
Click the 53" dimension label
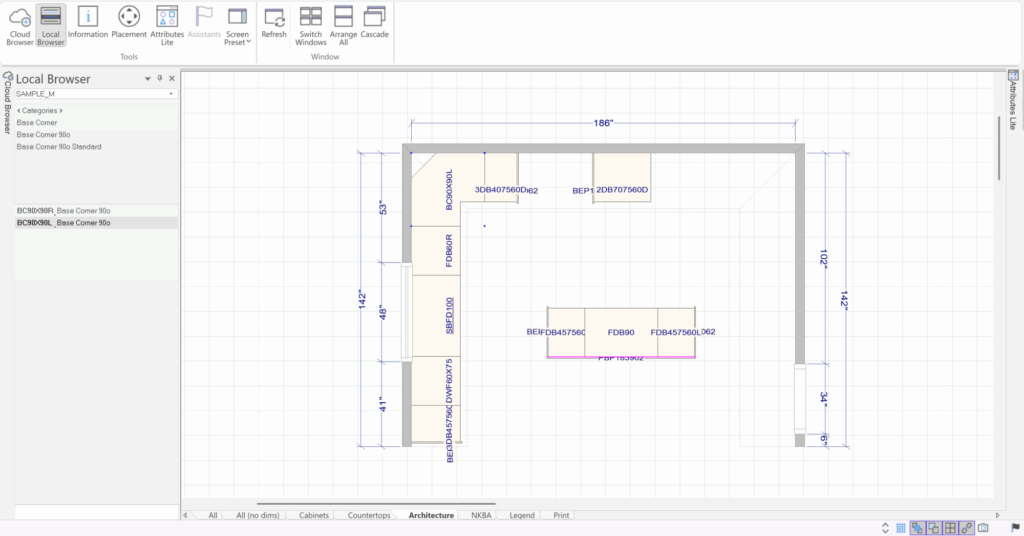pos(383,209)
